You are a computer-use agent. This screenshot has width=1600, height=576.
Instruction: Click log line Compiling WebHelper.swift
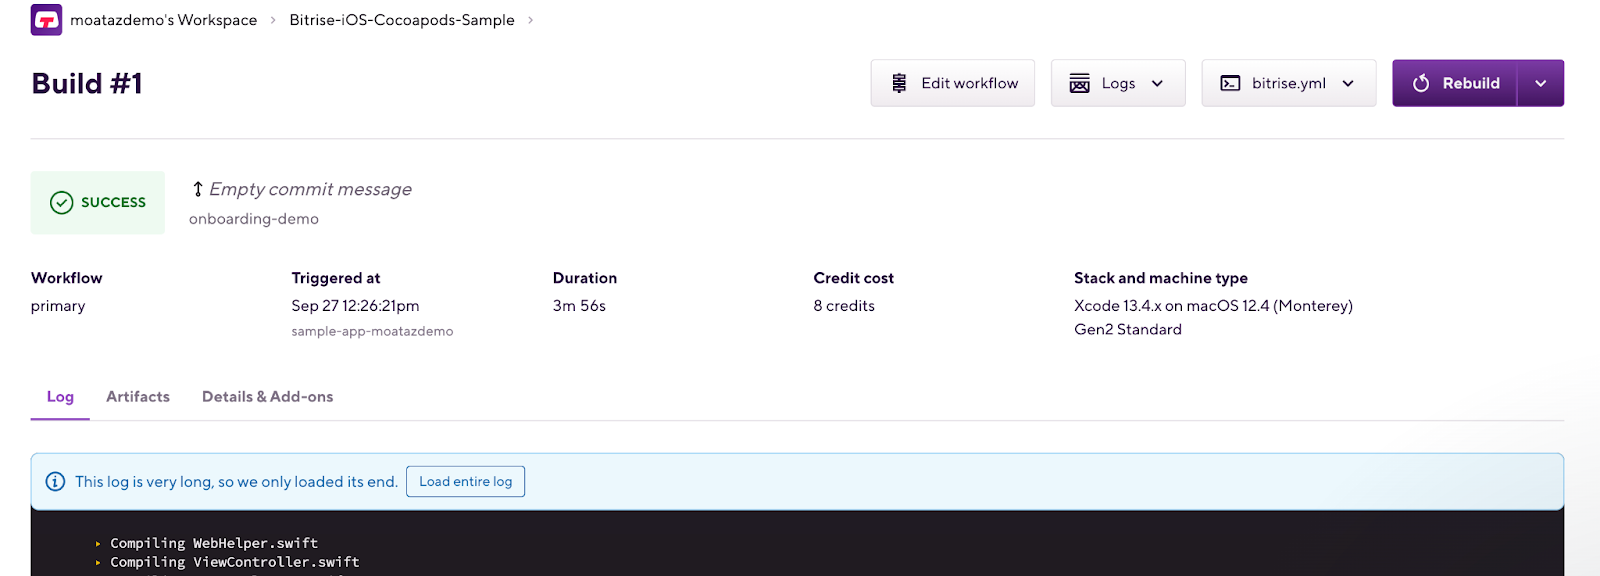point(214,543)
